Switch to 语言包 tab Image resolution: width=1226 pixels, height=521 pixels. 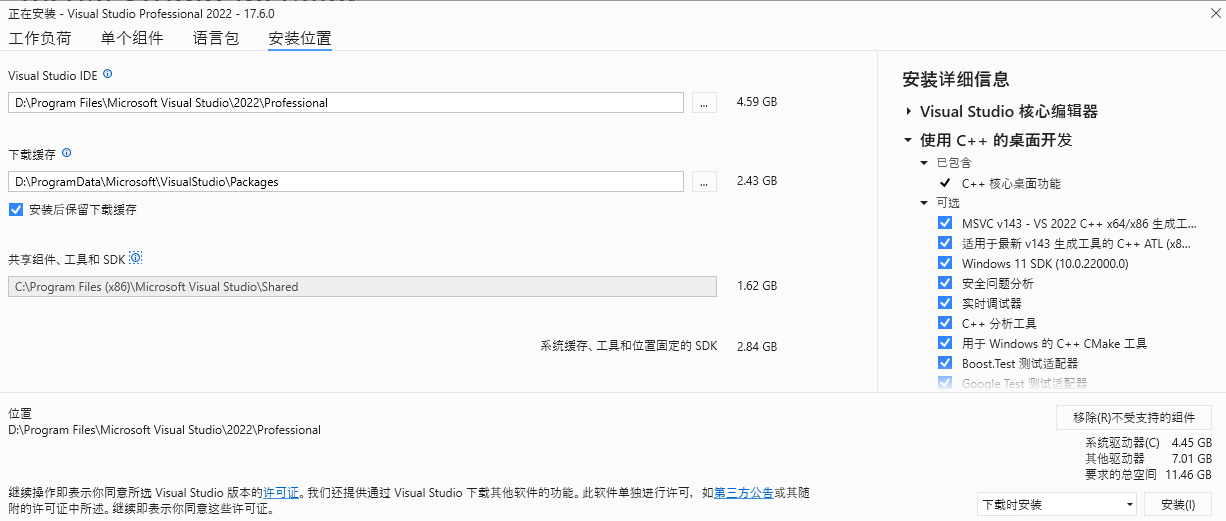216,38
